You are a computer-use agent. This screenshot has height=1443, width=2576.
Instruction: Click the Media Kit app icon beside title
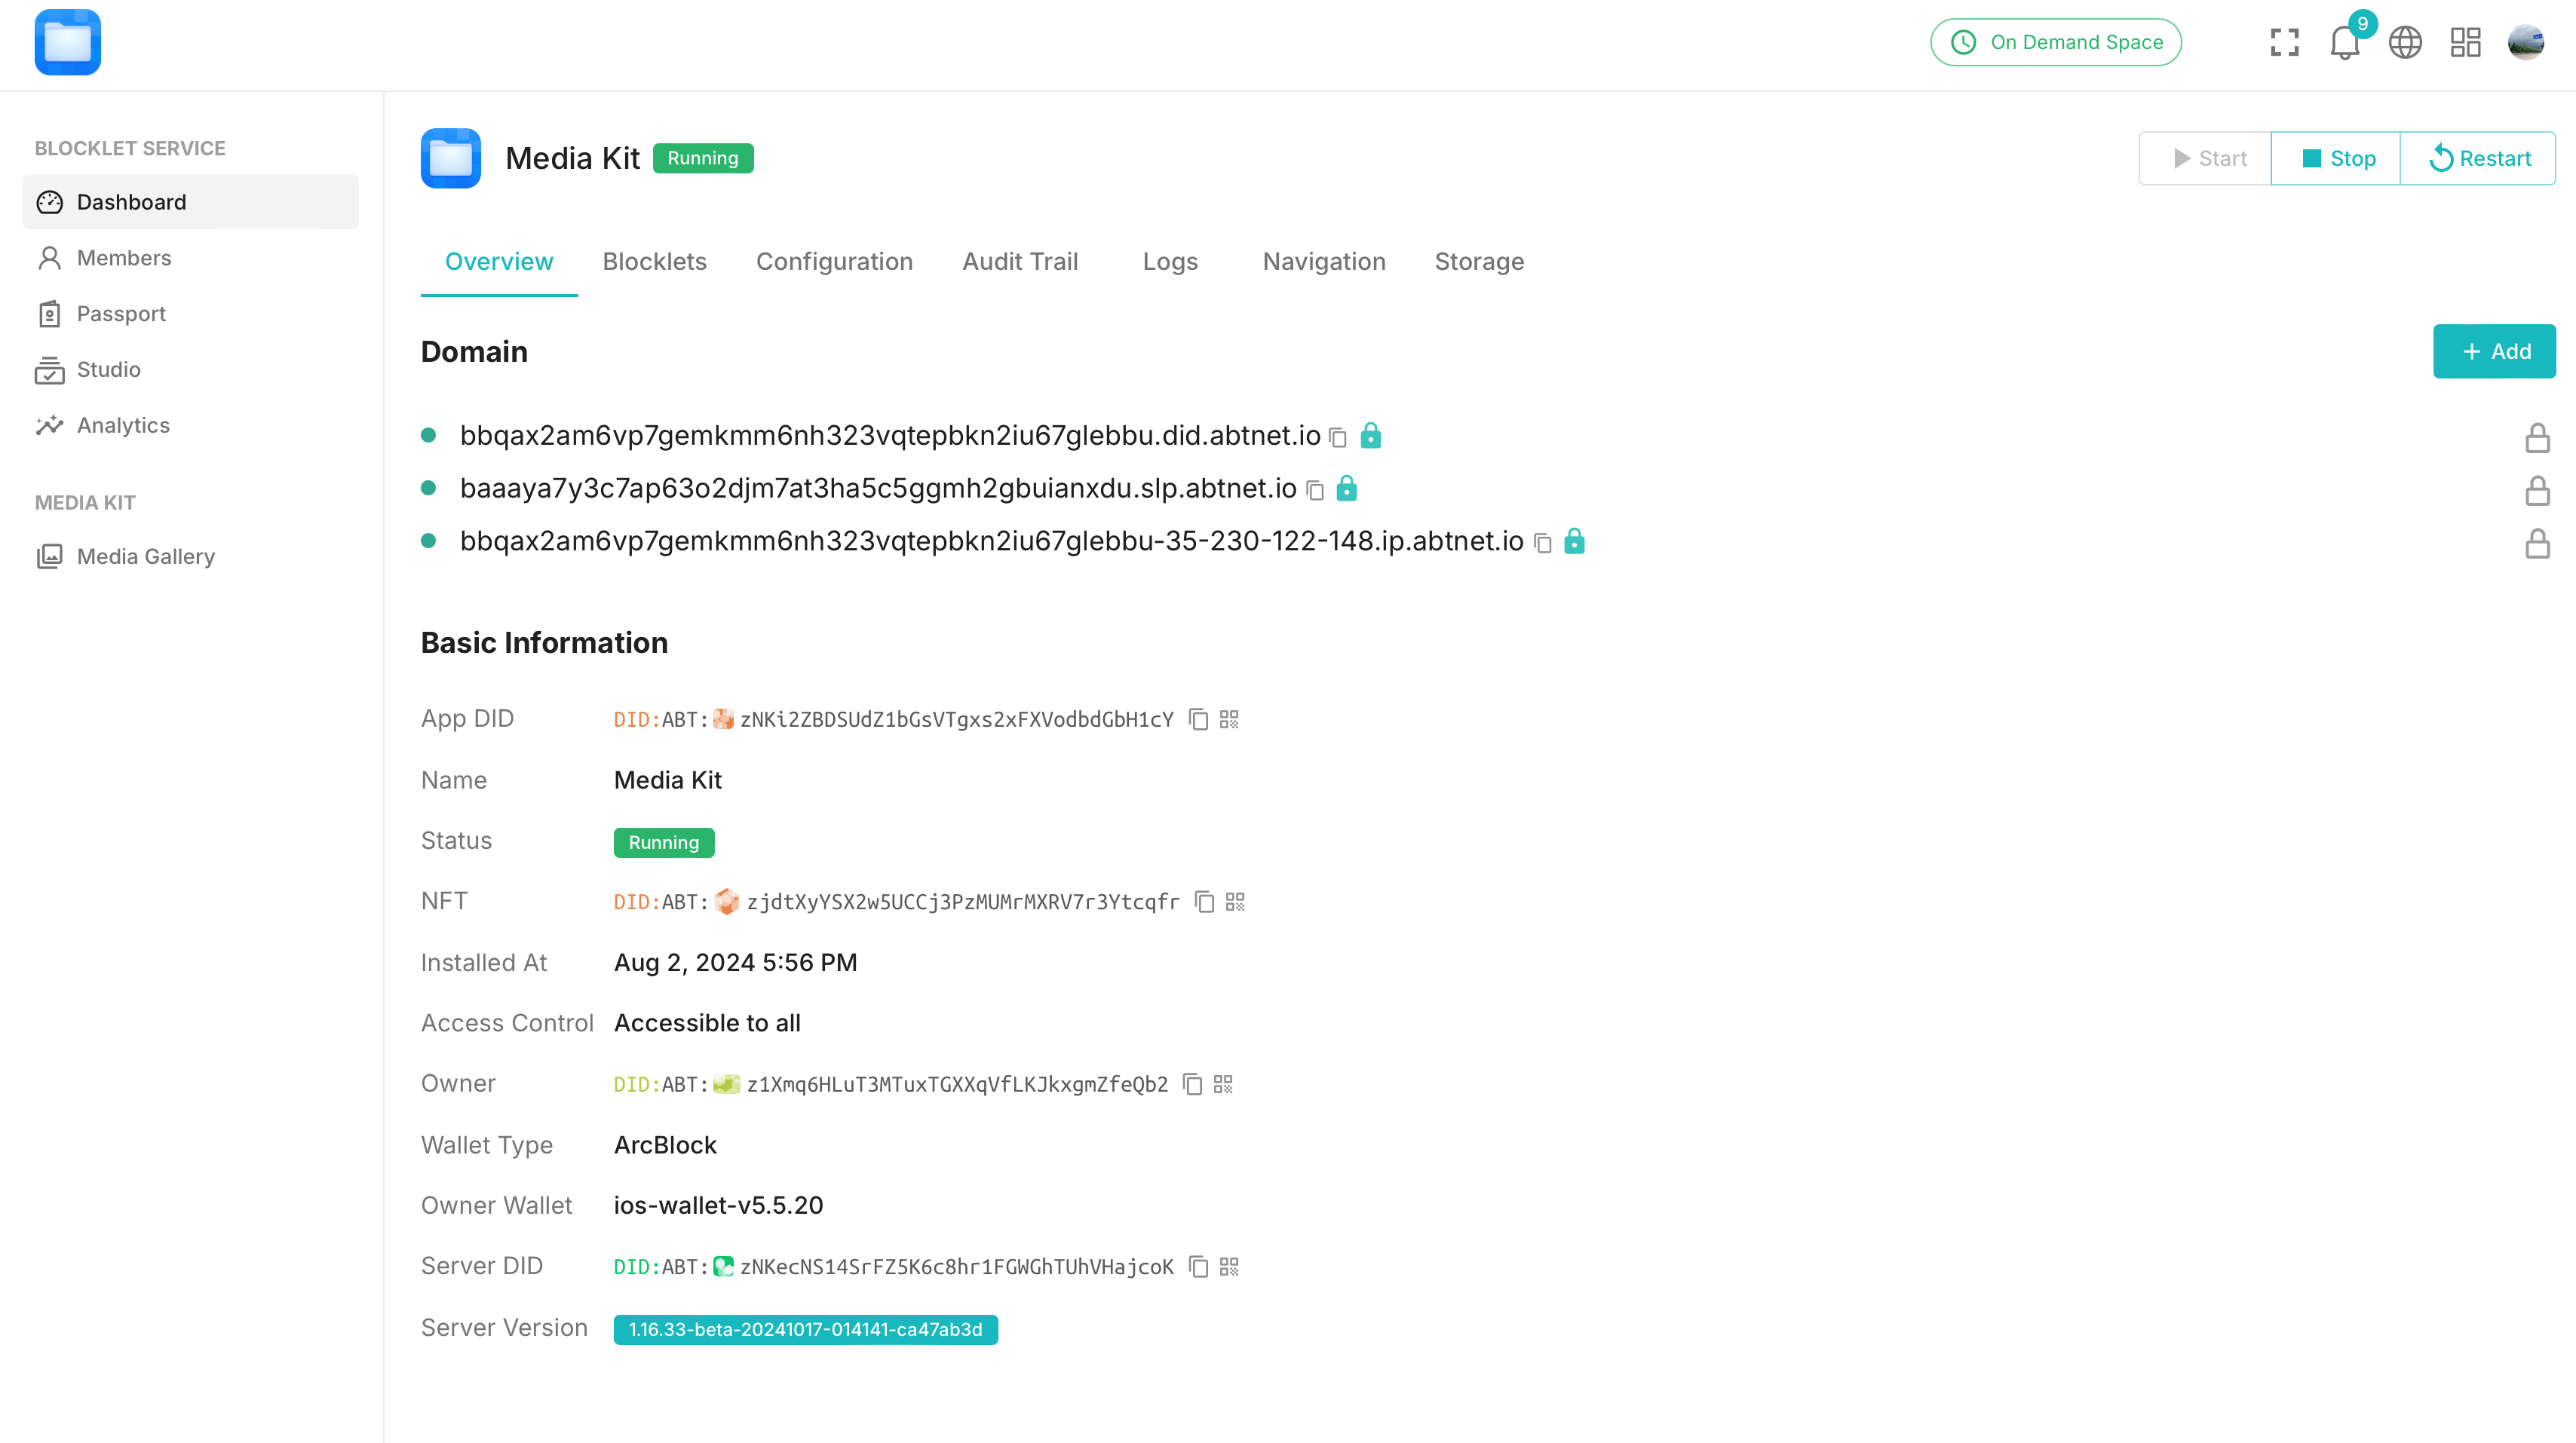click(x=450, y=158)
